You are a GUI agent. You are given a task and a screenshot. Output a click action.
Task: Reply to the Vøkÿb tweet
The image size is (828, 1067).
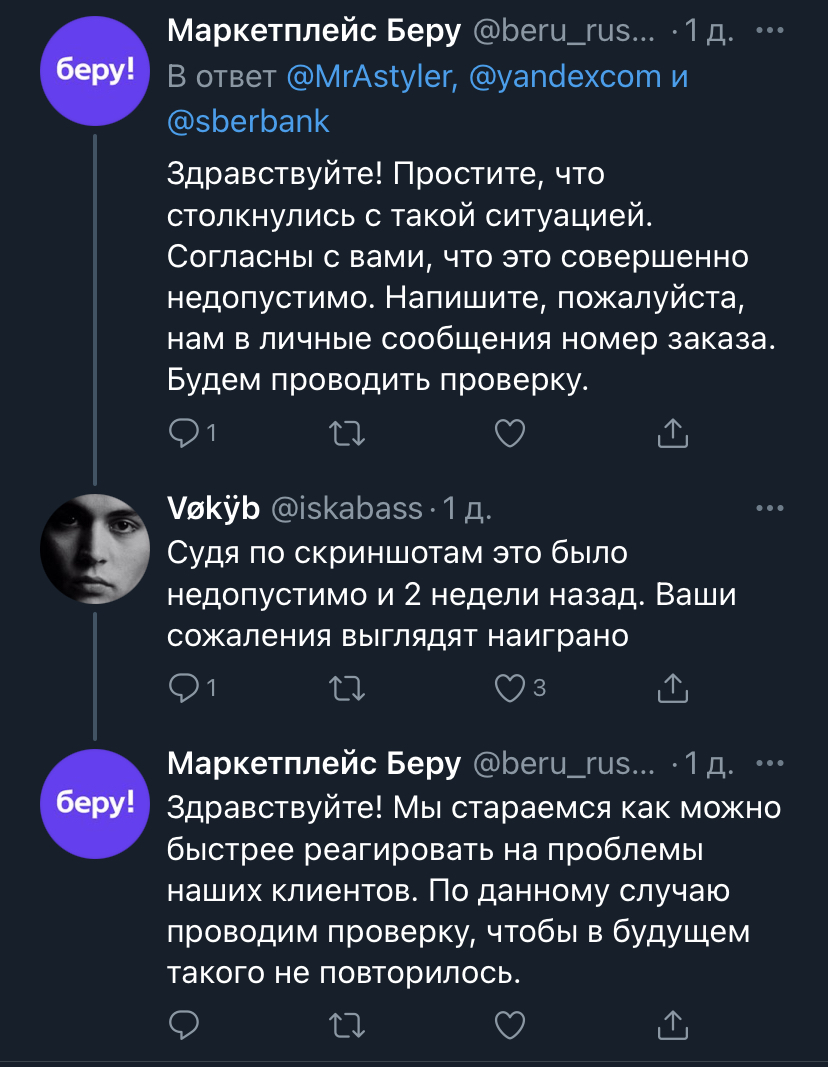tap(185, 687)
